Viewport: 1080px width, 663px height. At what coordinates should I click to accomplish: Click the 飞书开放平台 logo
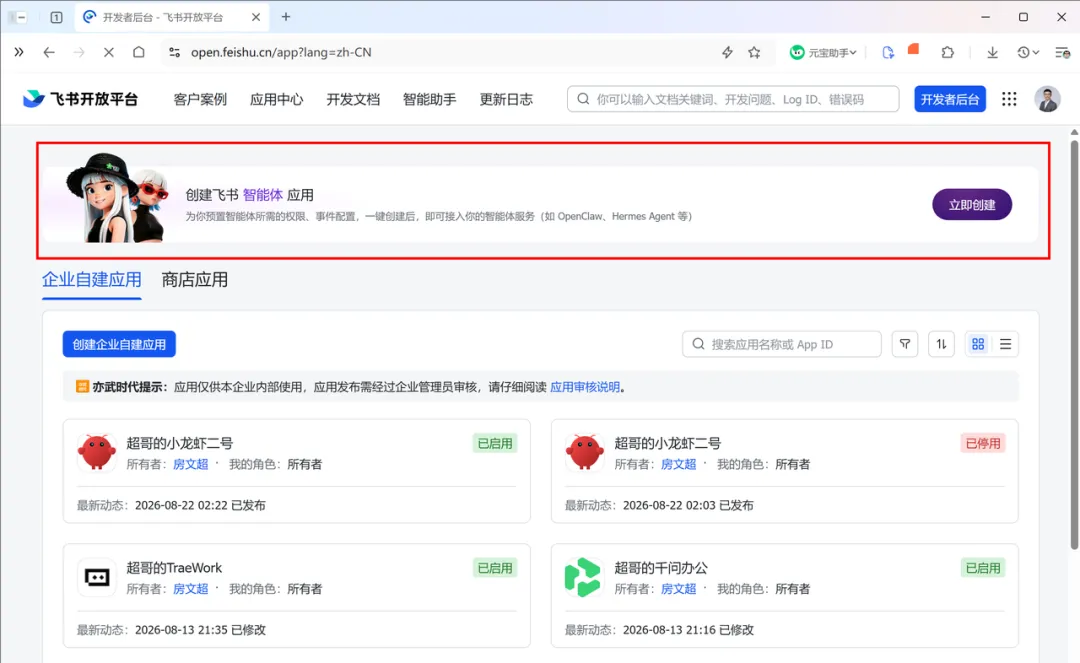(x=80, y=99)
